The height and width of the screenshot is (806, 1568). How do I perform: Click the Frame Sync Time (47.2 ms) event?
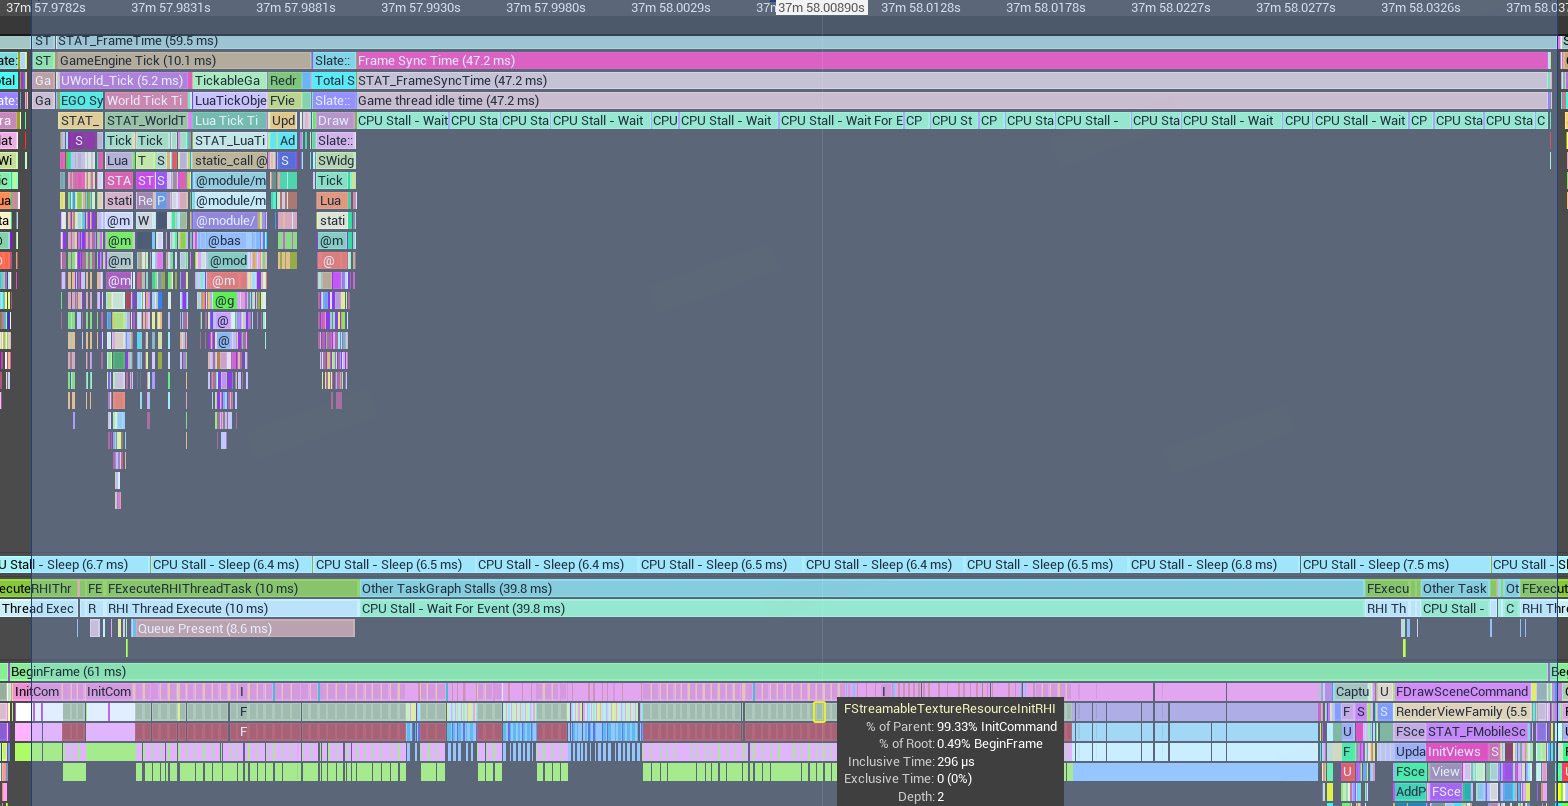951,61
